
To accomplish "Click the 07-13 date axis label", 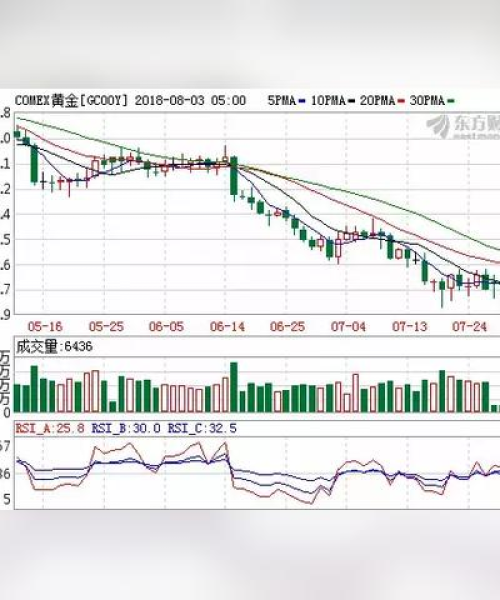I will (x=410, y=327).
